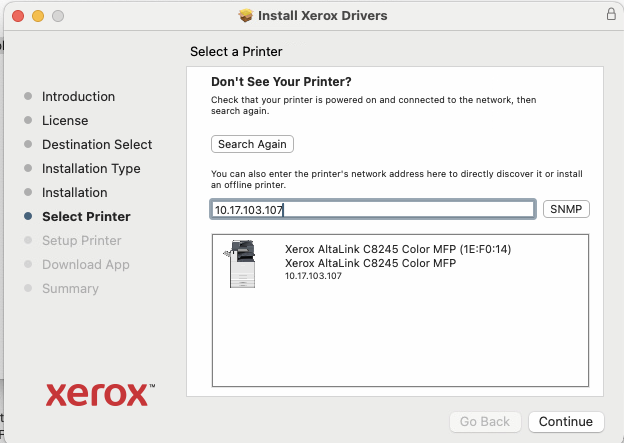Select the Download App step
The height and width of the screenshot is (443, 624).
point(86,264)
